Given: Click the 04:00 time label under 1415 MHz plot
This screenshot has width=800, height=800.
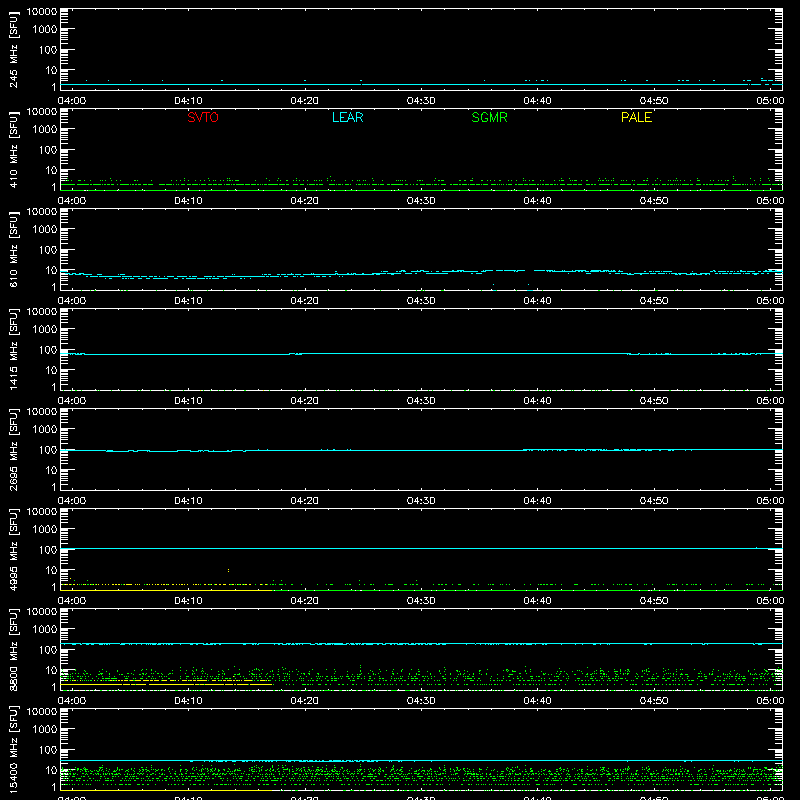Looking at the screenshot, I should (x=71, y=401).
